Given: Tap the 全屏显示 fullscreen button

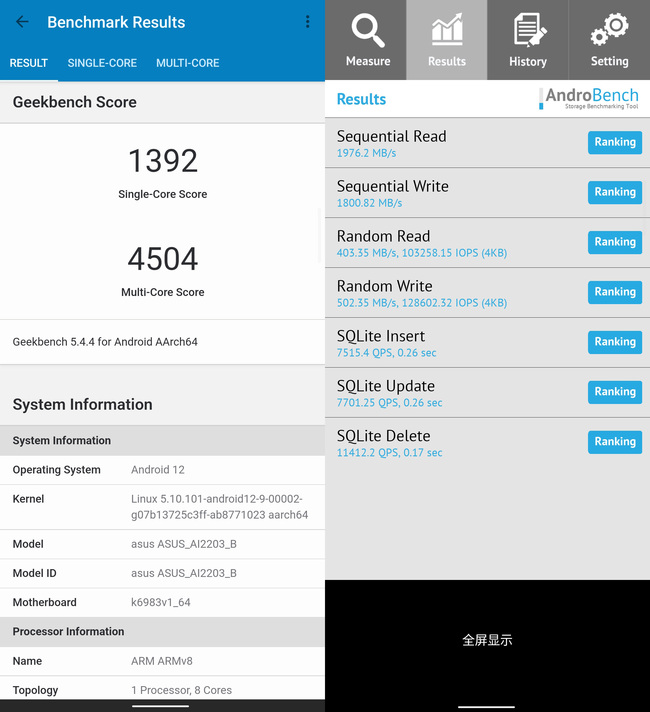Looking at the screenshot, I should pos(487,640).
